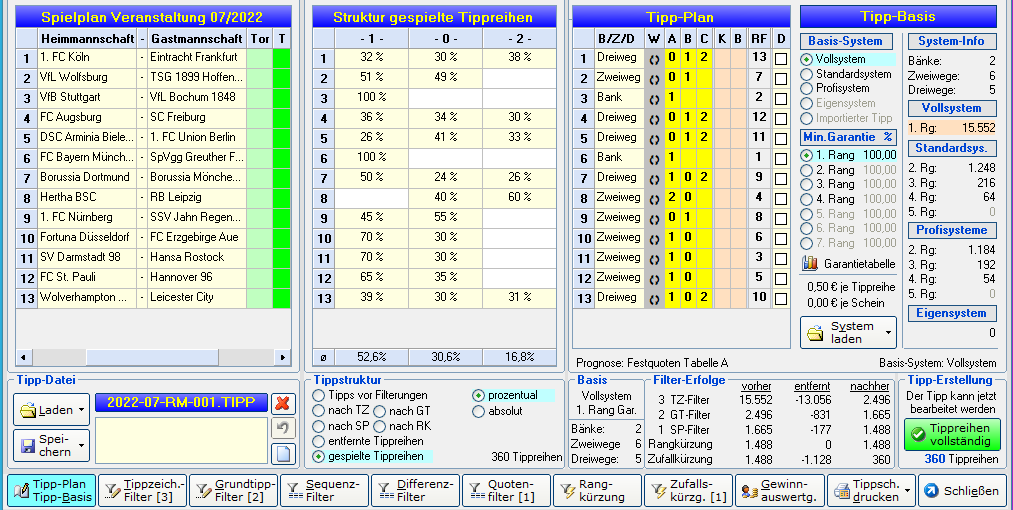Open the Garantietabelle chart icon
The width and height of the screenshot is (1013, 510).
point(810,264)
